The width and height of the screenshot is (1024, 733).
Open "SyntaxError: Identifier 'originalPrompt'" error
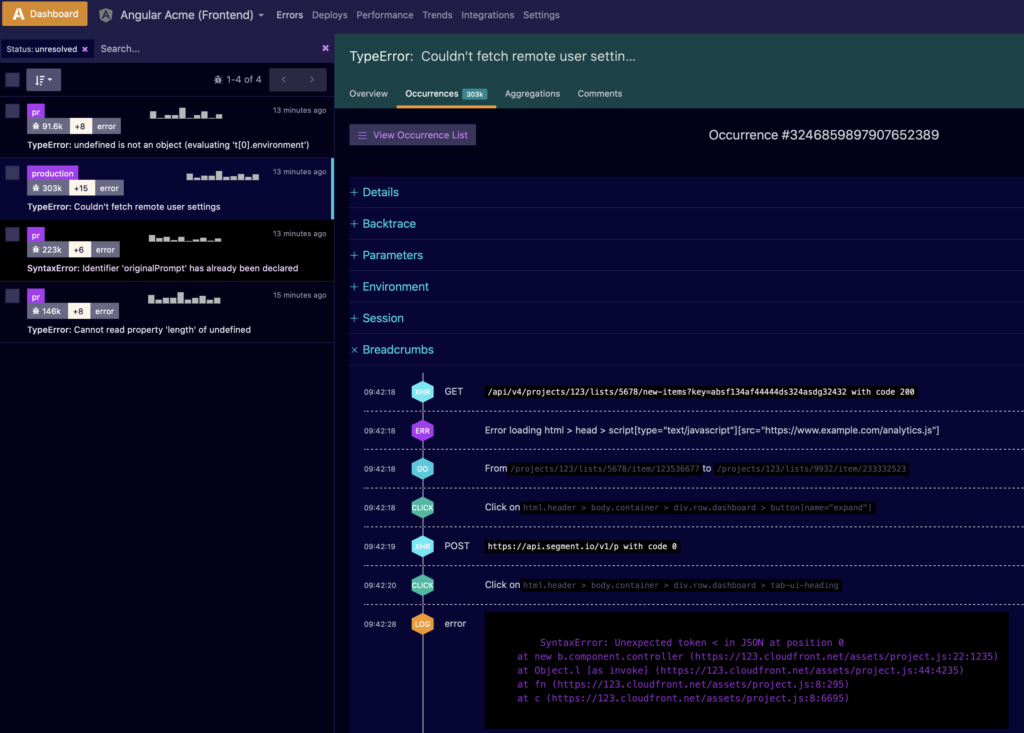pyautogui.click(x=163, y=269)
